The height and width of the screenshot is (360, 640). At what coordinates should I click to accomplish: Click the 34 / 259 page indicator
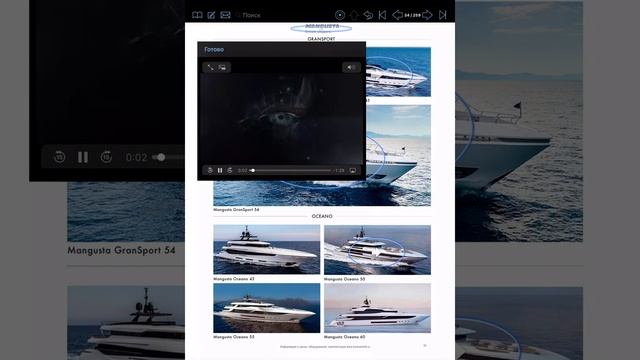(x=412, y=15)
